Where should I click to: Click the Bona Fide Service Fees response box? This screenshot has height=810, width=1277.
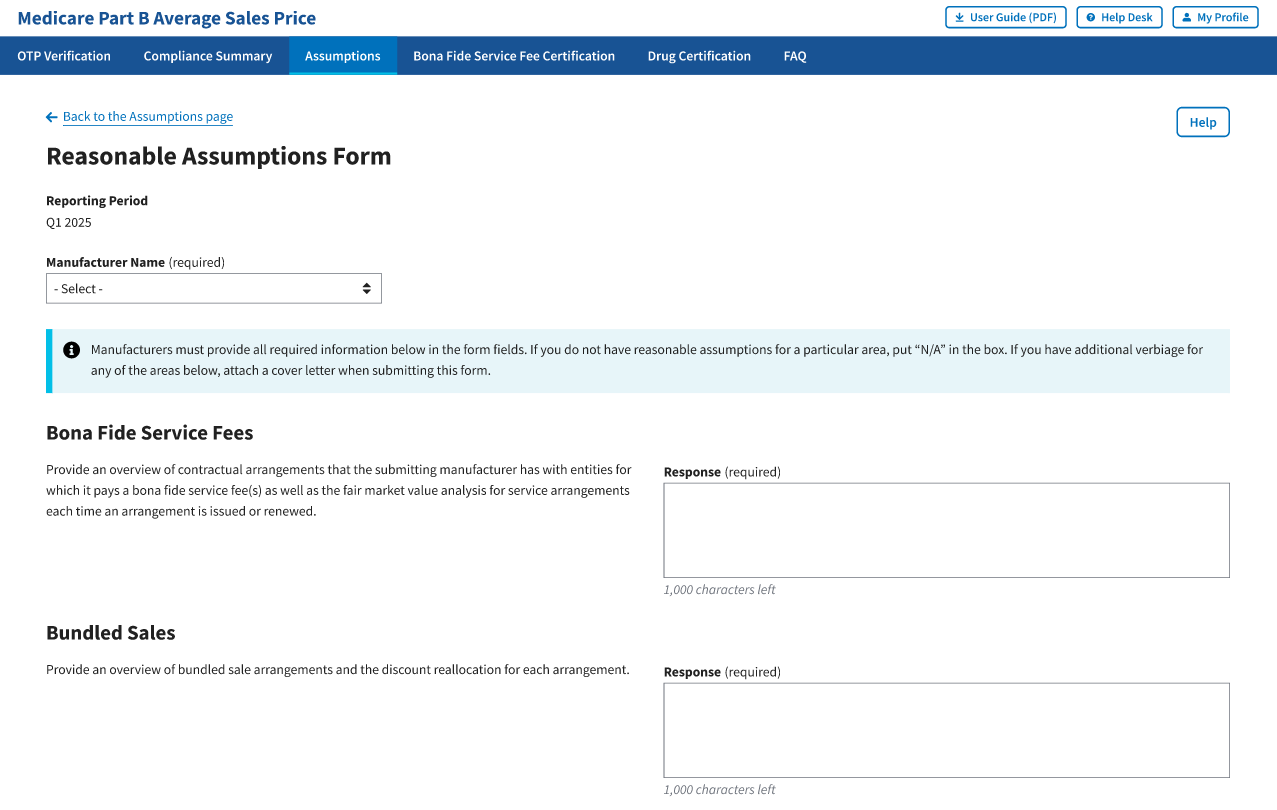point(946,530)
